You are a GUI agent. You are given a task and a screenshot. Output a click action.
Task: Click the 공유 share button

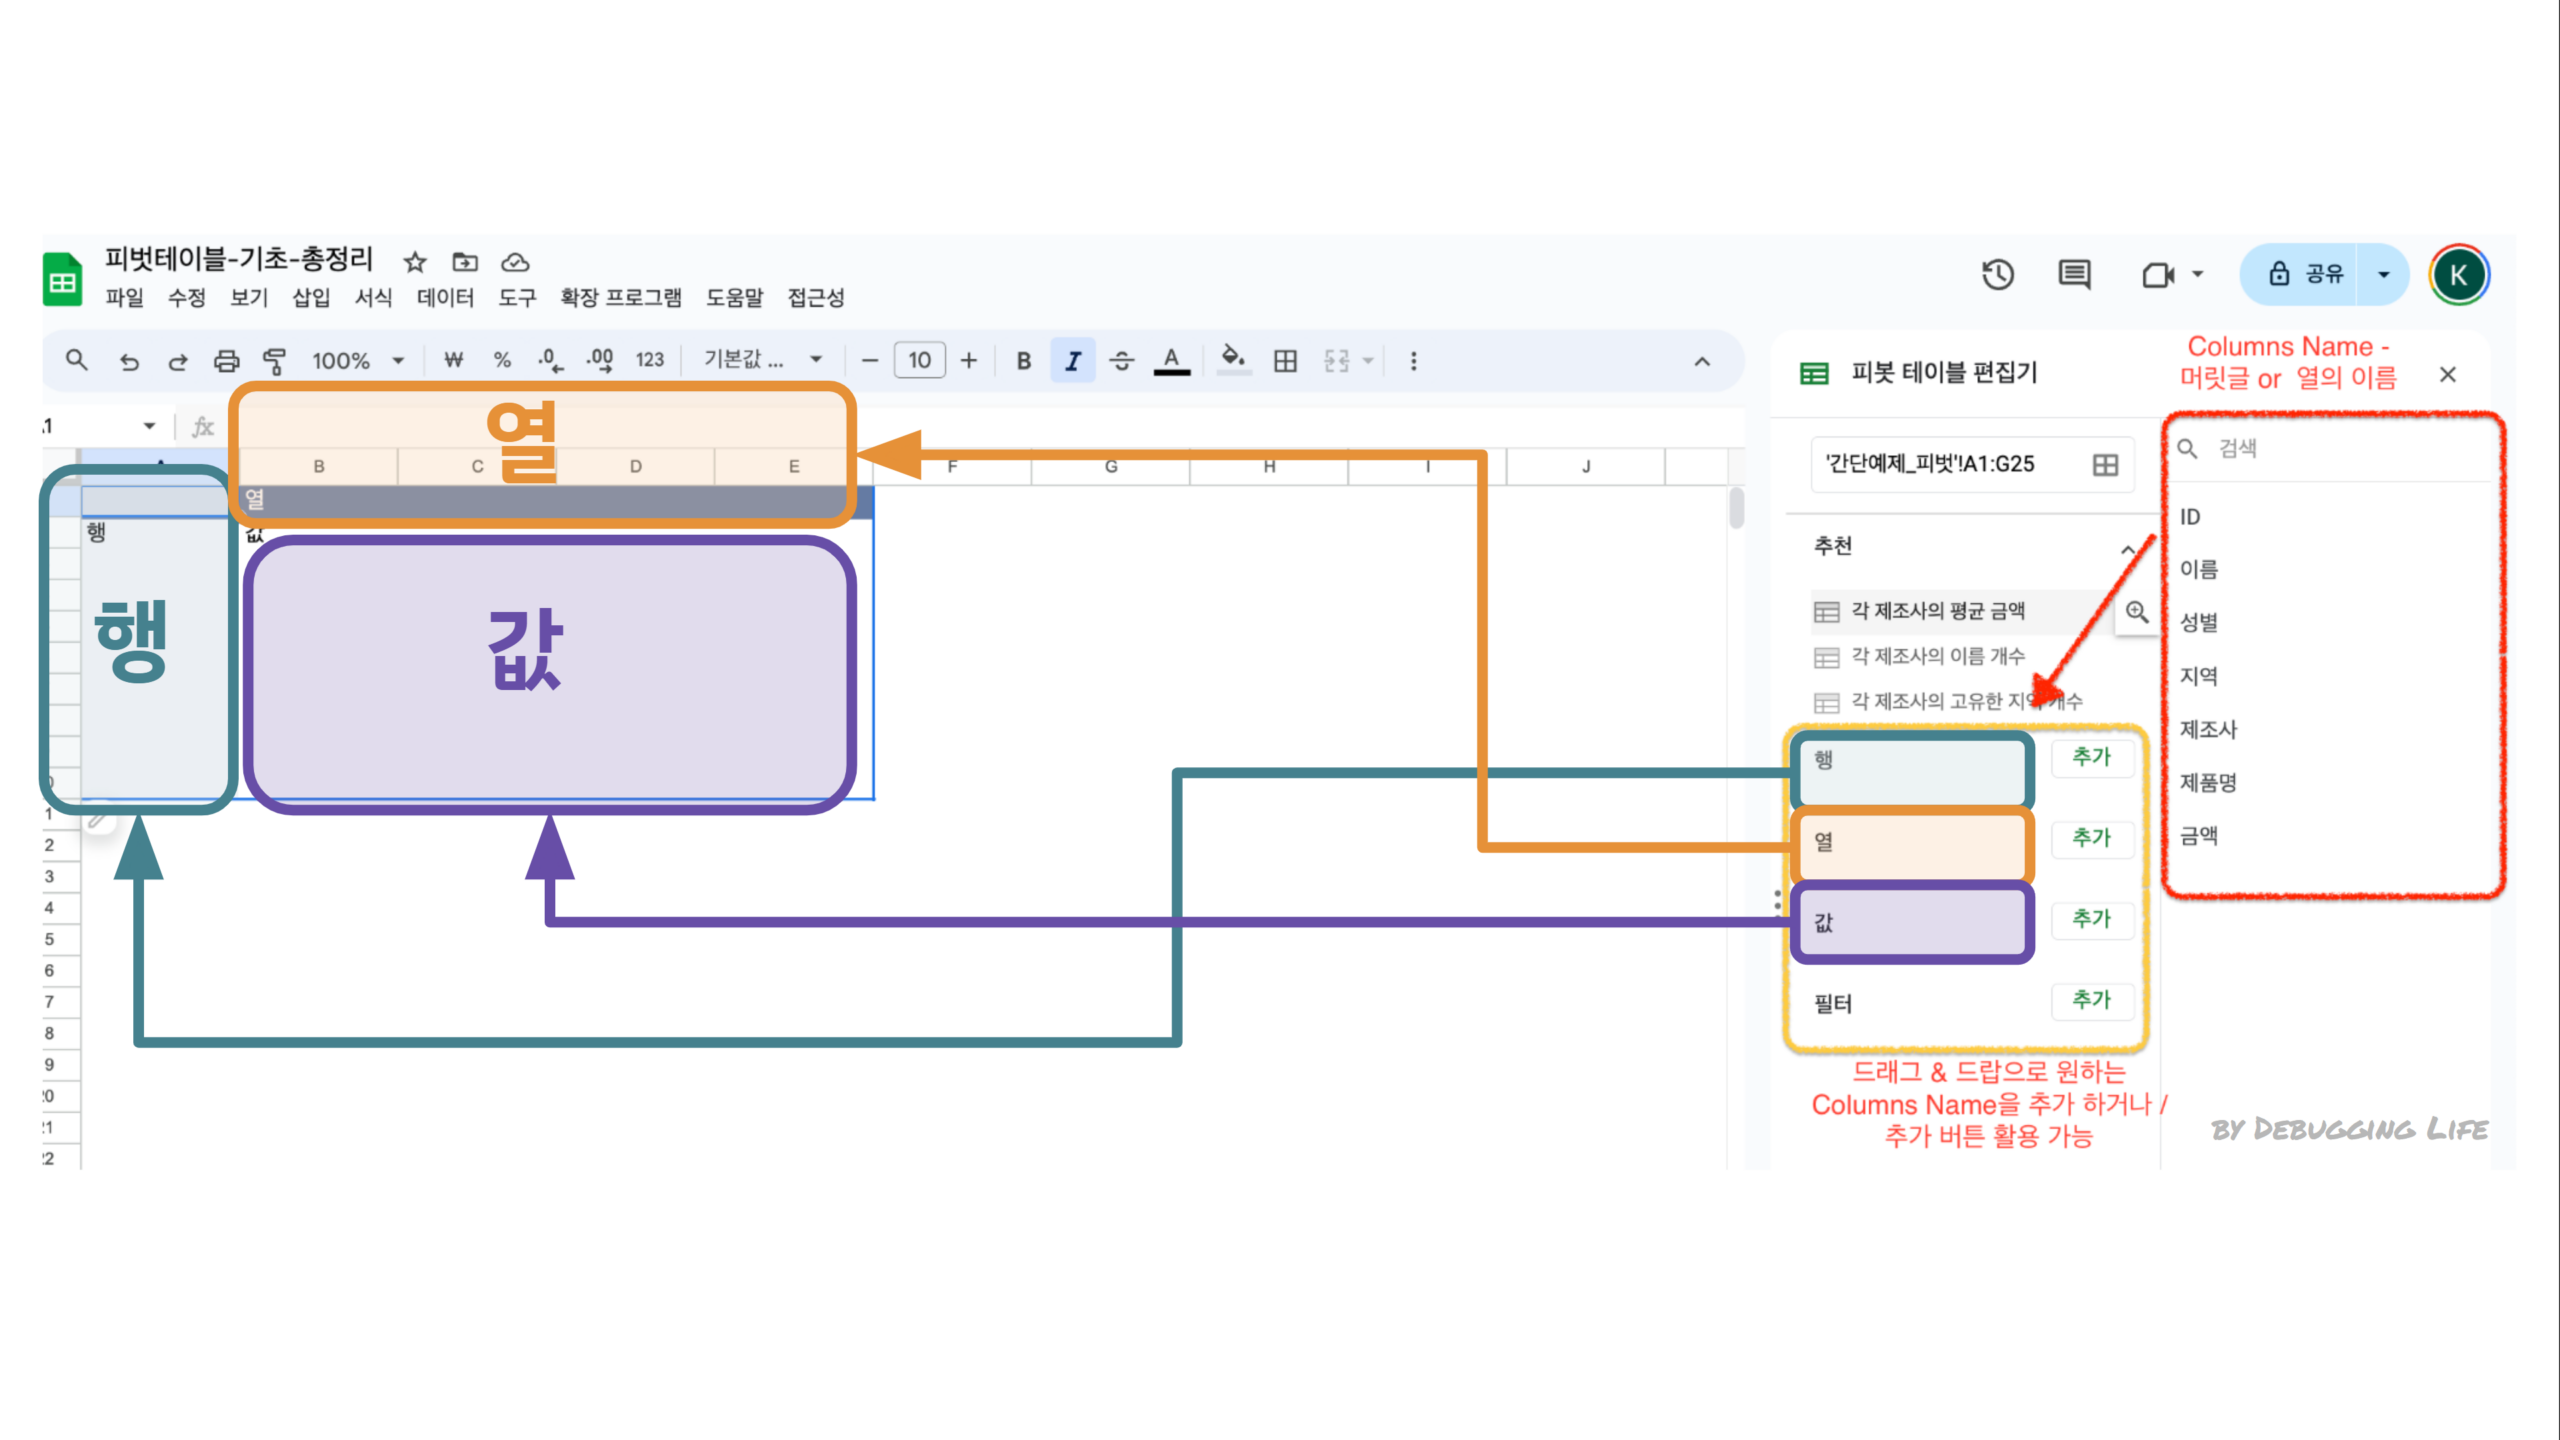pos(2305,275)
